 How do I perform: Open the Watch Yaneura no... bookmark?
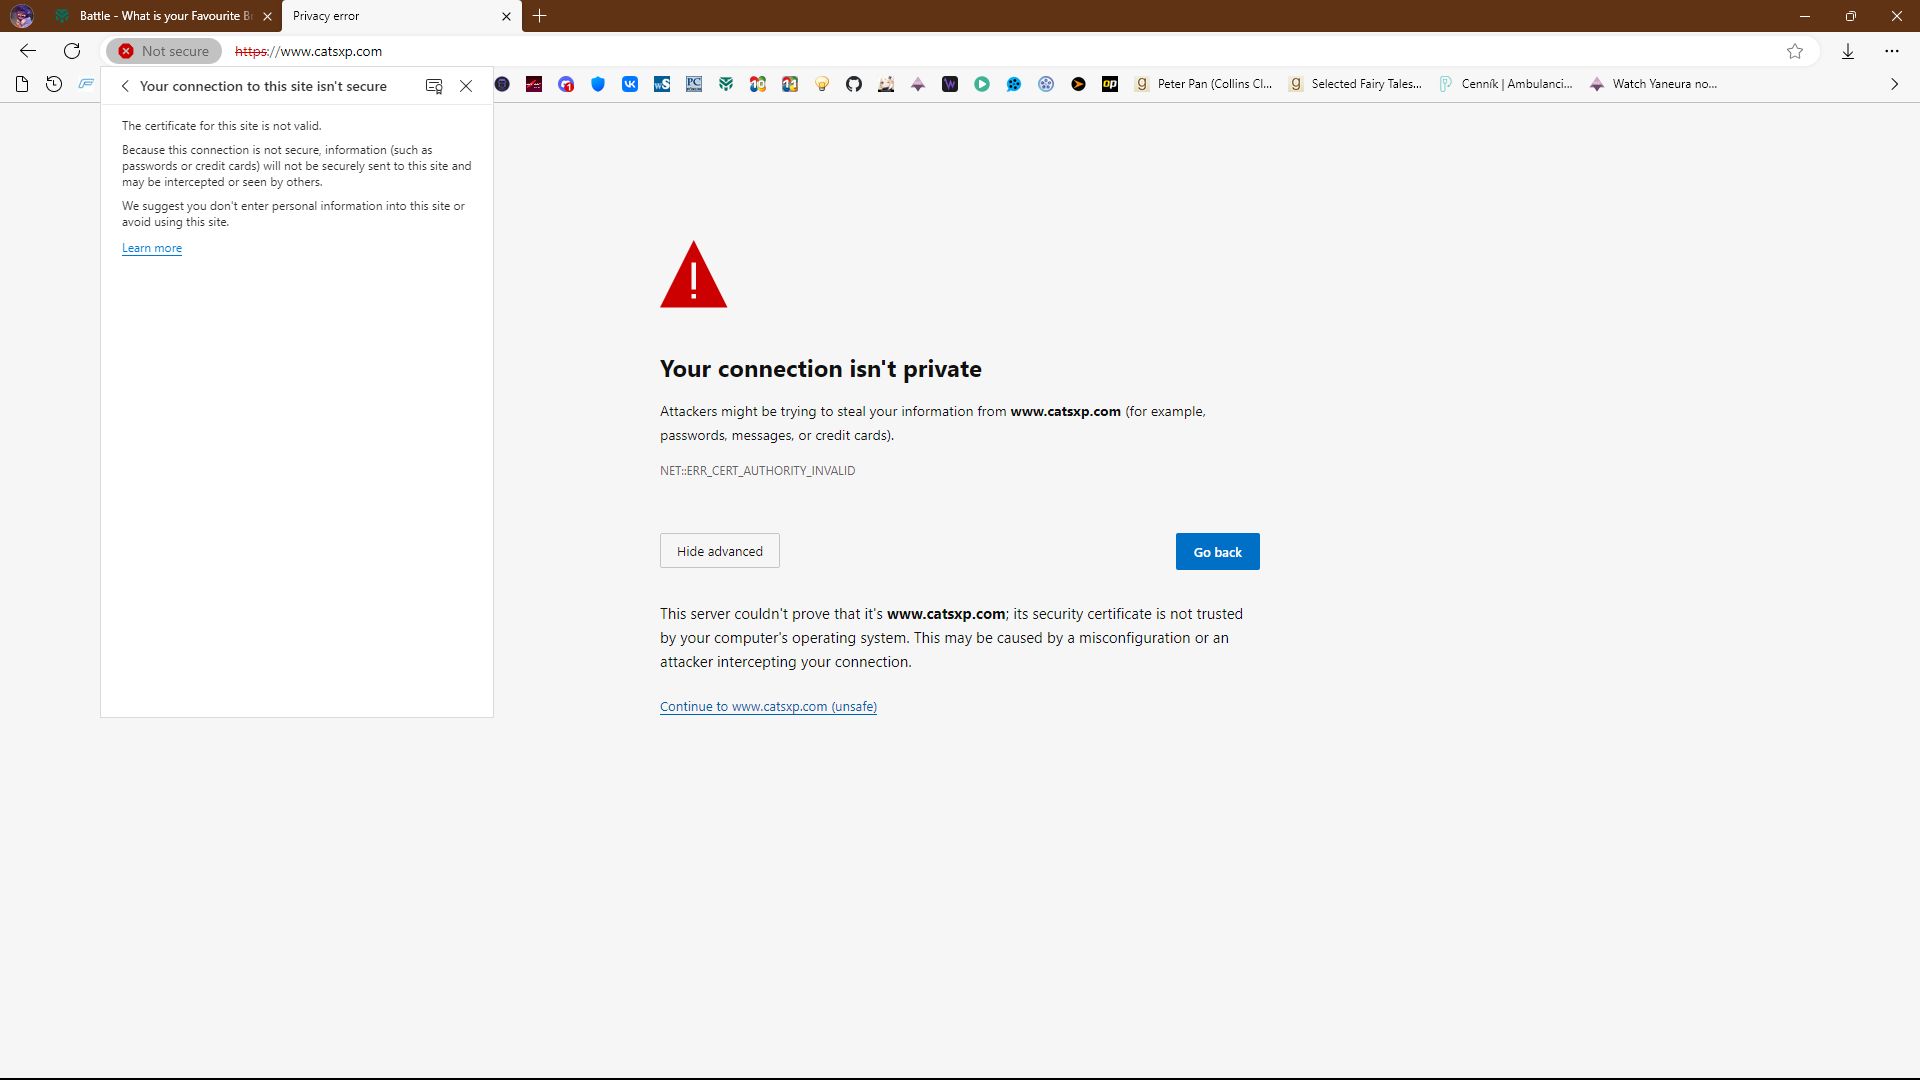1653,84
